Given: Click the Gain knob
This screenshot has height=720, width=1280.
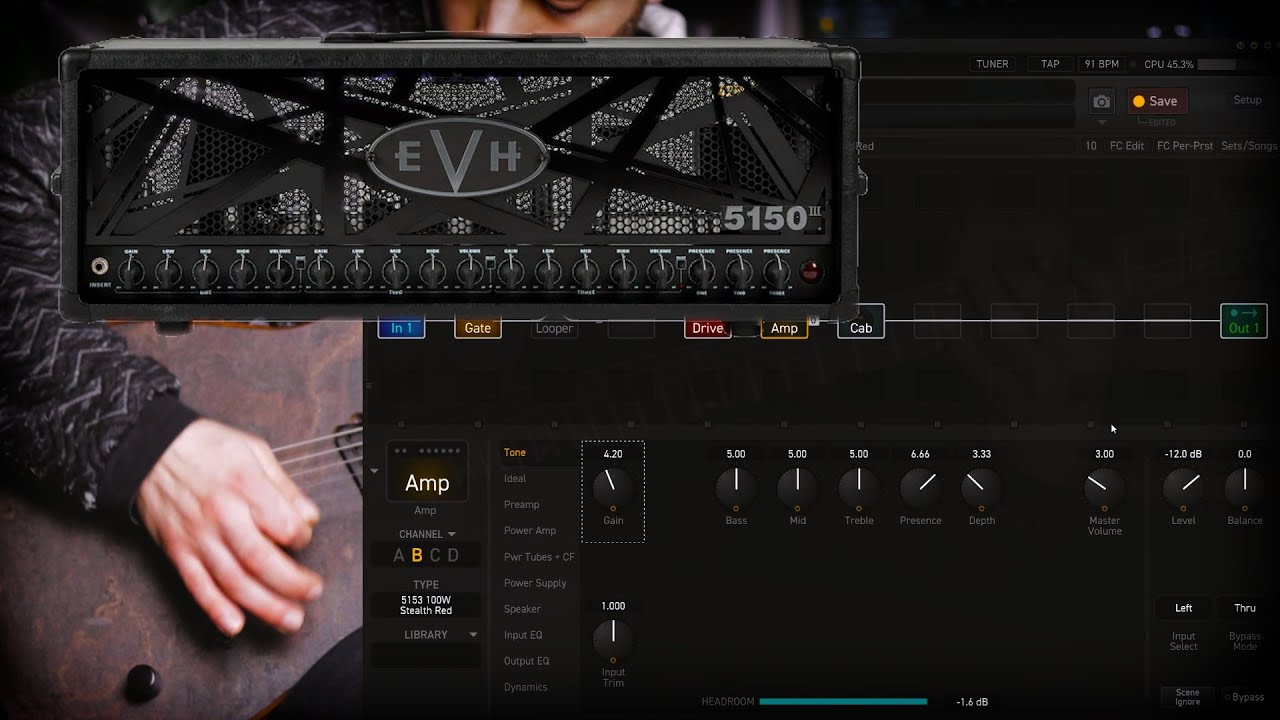Looking at the screenshot, I should click(613, 487).
